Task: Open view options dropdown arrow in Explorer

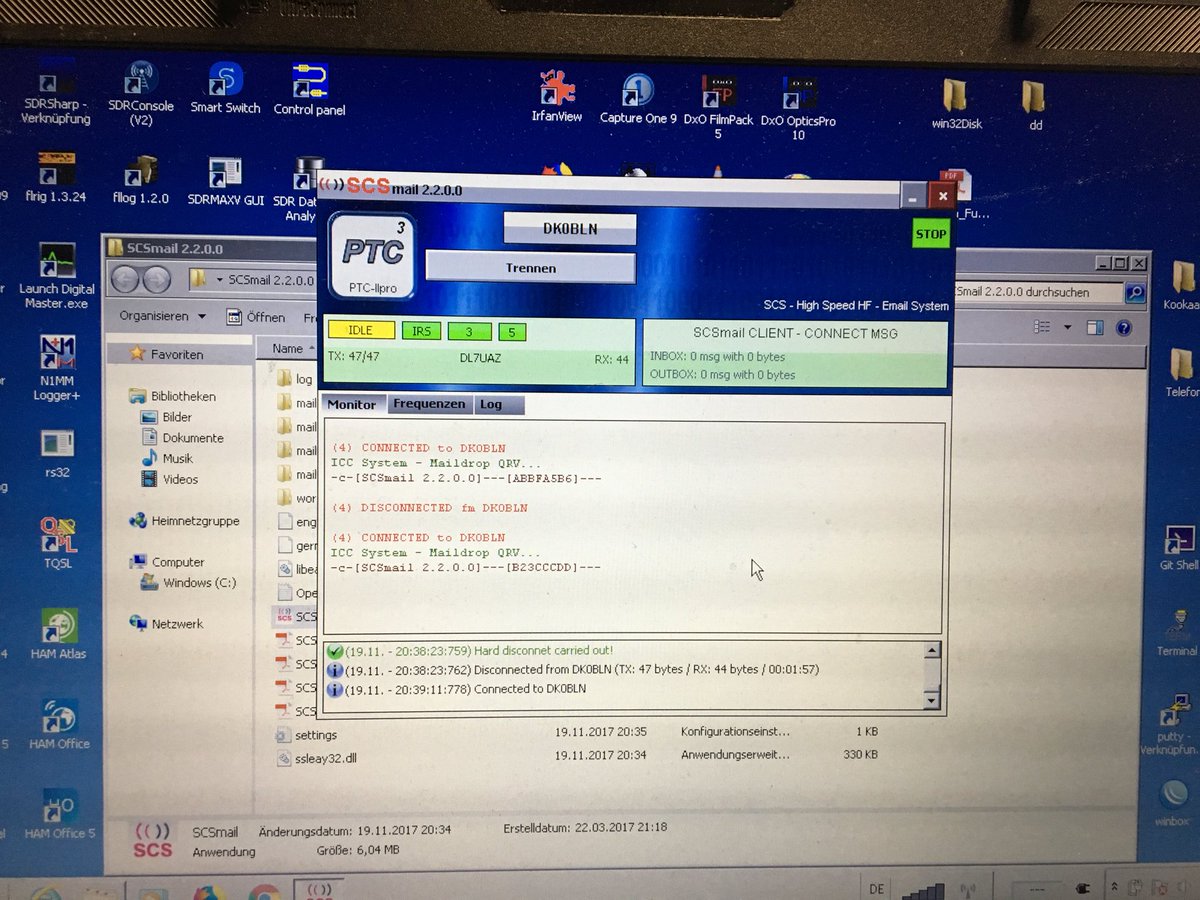Action: [x=1067, y=327]
